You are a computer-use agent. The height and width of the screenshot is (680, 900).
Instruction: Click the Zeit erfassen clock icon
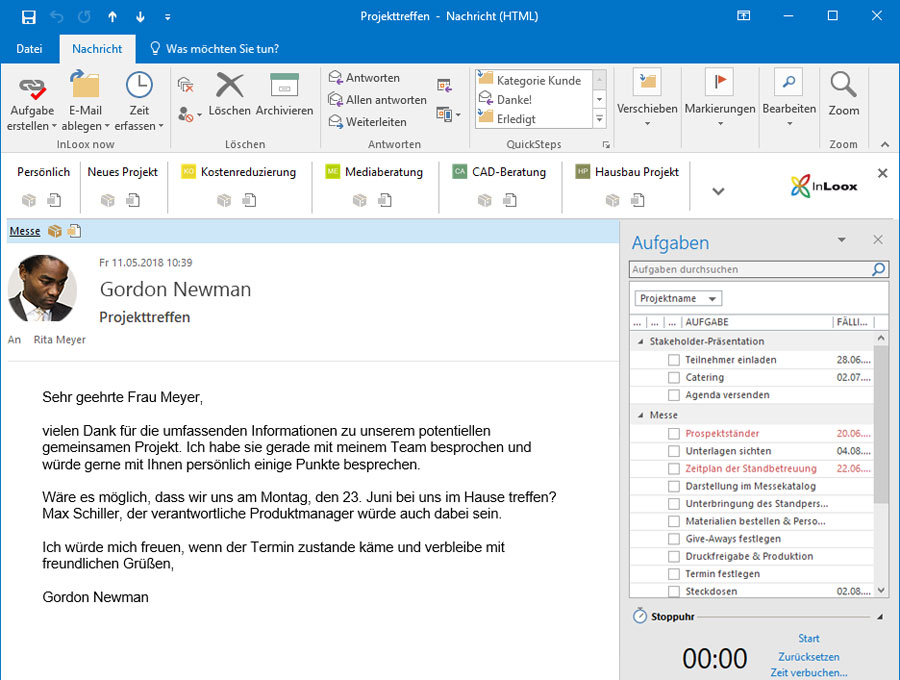[139, 86]
